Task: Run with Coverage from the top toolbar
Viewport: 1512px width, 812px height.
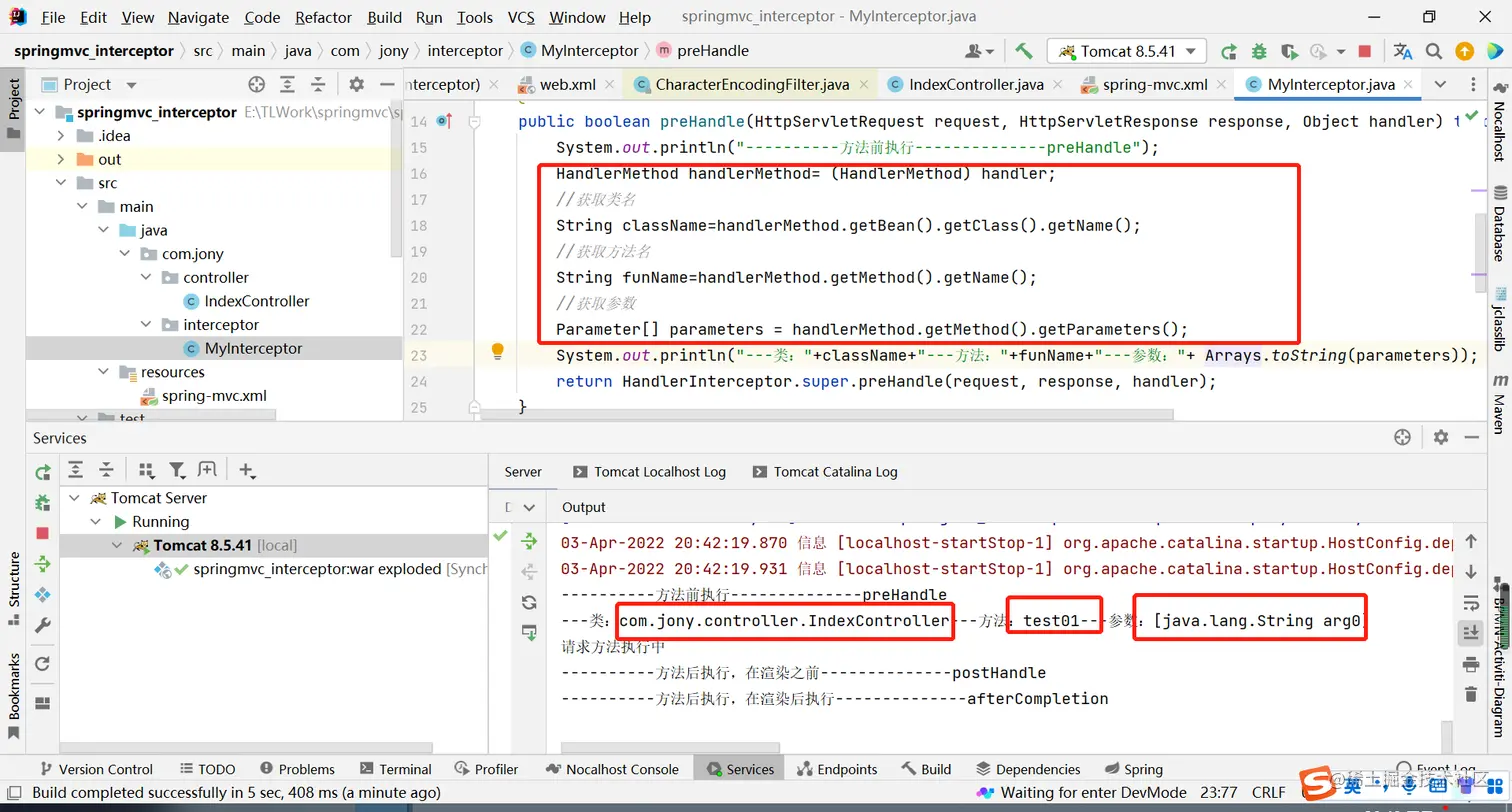Action: pos(1289,51)
